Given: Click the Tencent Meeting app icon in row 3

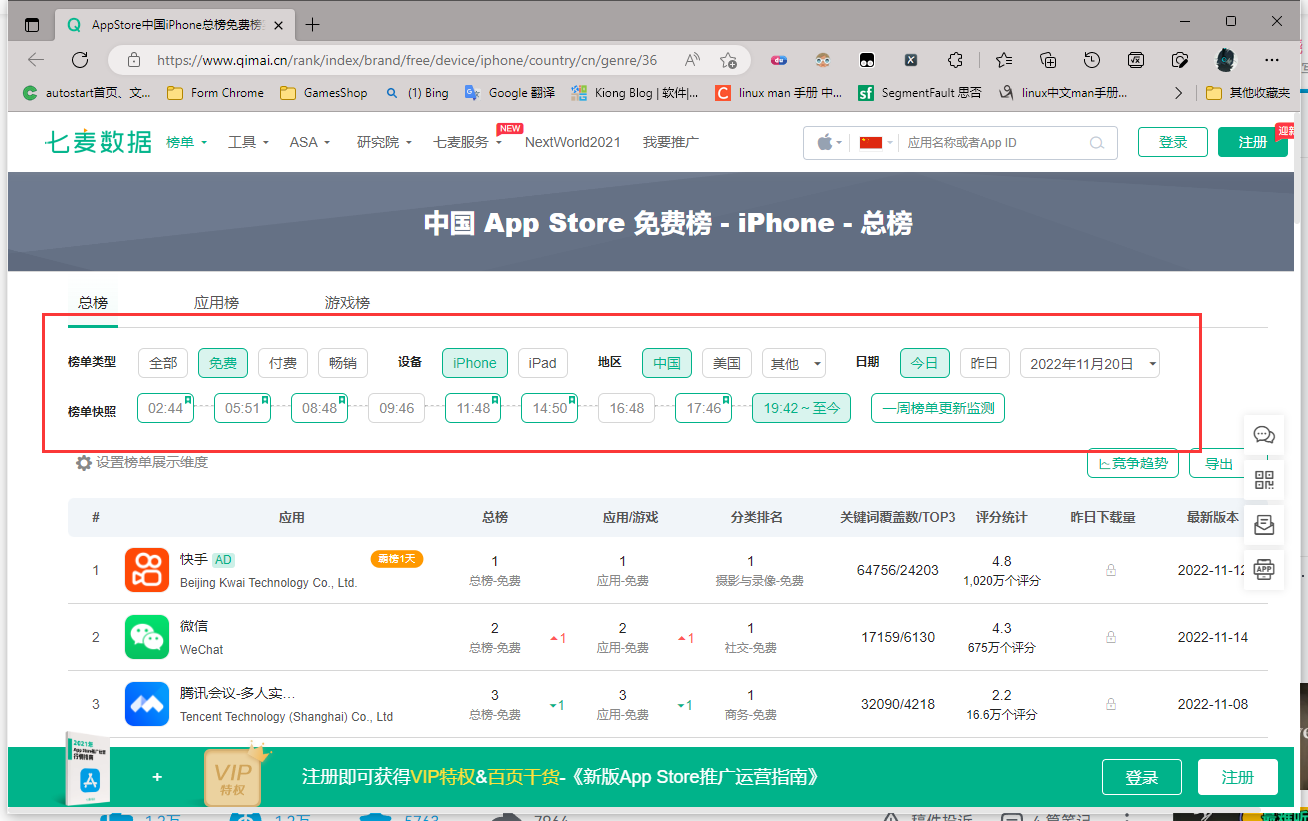Looking at the screenshot, I should tap(147, 704).
